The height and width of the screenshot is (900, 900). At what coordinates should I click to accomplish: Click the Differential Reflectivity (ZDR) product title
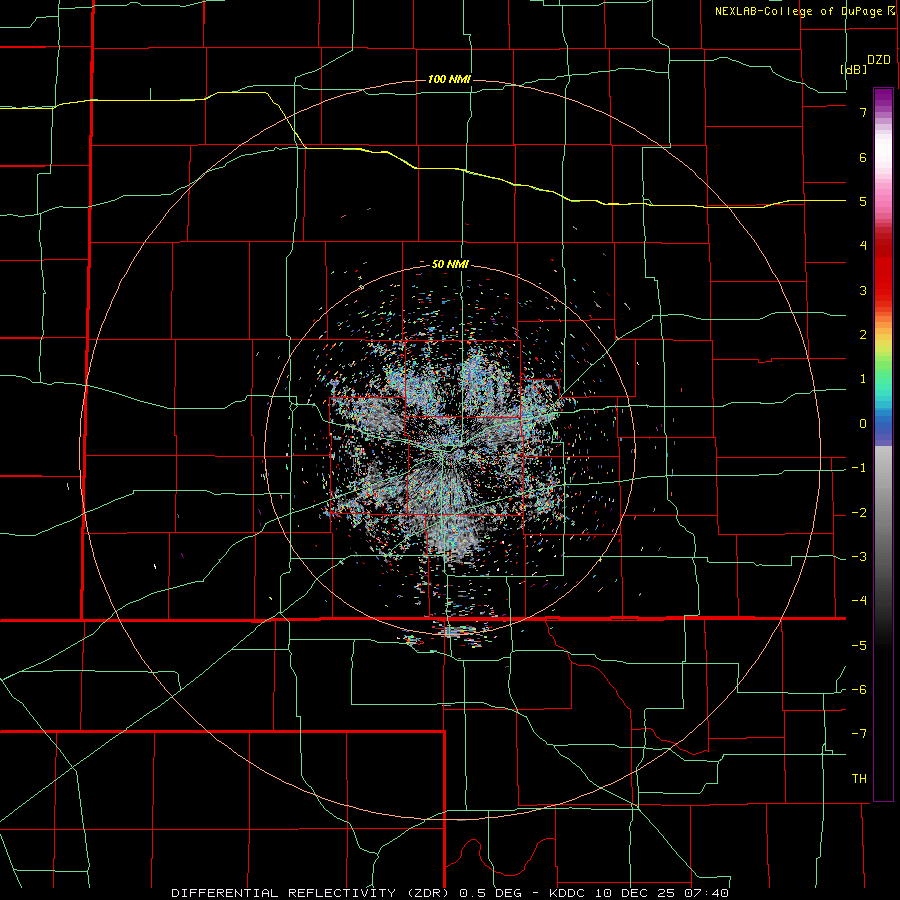pos(313,893)
